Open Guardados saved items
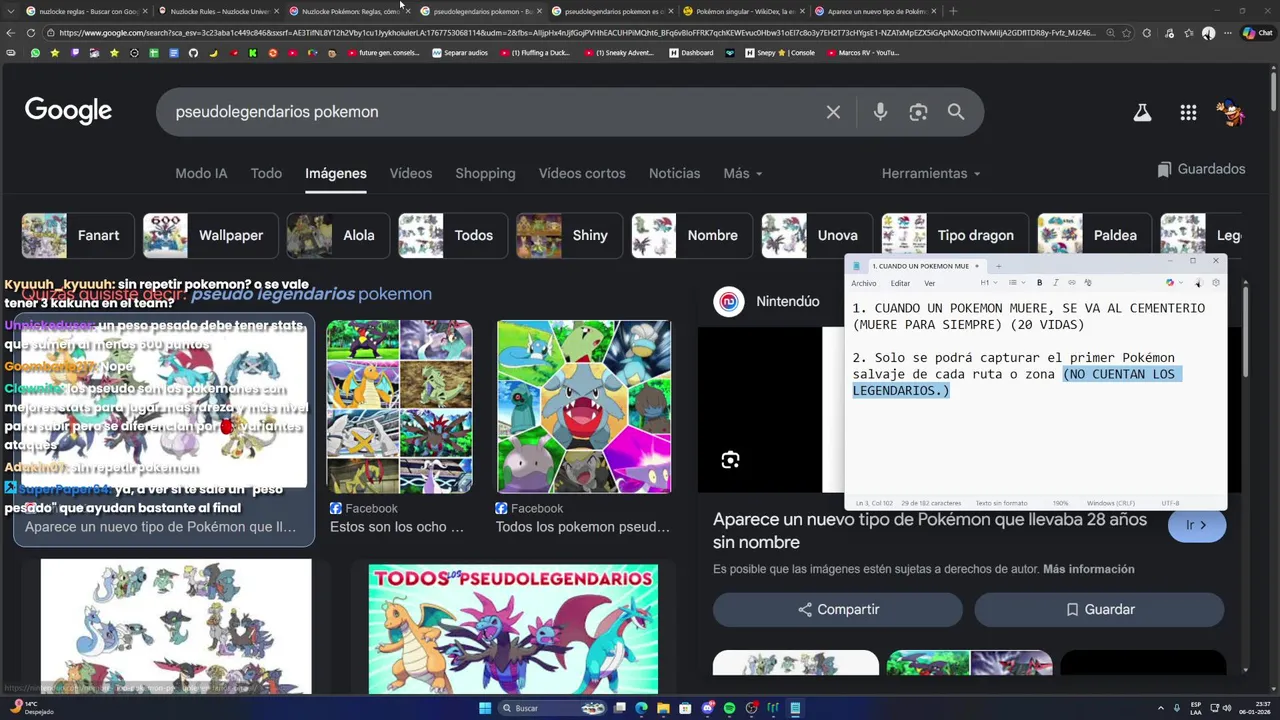1280x720 pixels. pos(1201,169)
